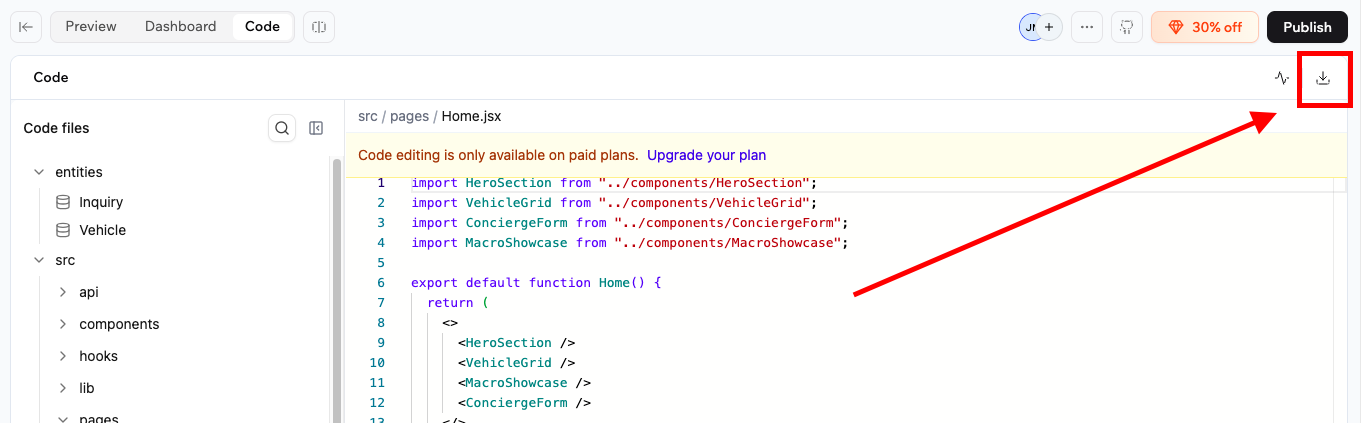Open the Inquiry entity
The image size is (1361, 423).
[101, 202]
